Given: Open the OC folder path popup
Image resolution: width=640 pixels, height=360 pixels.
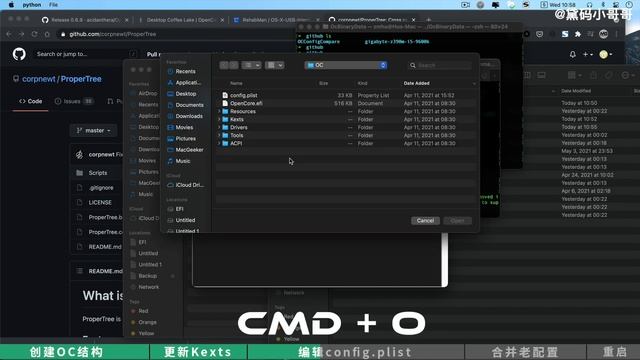Looking at the screenshot, I should [345, 65].
